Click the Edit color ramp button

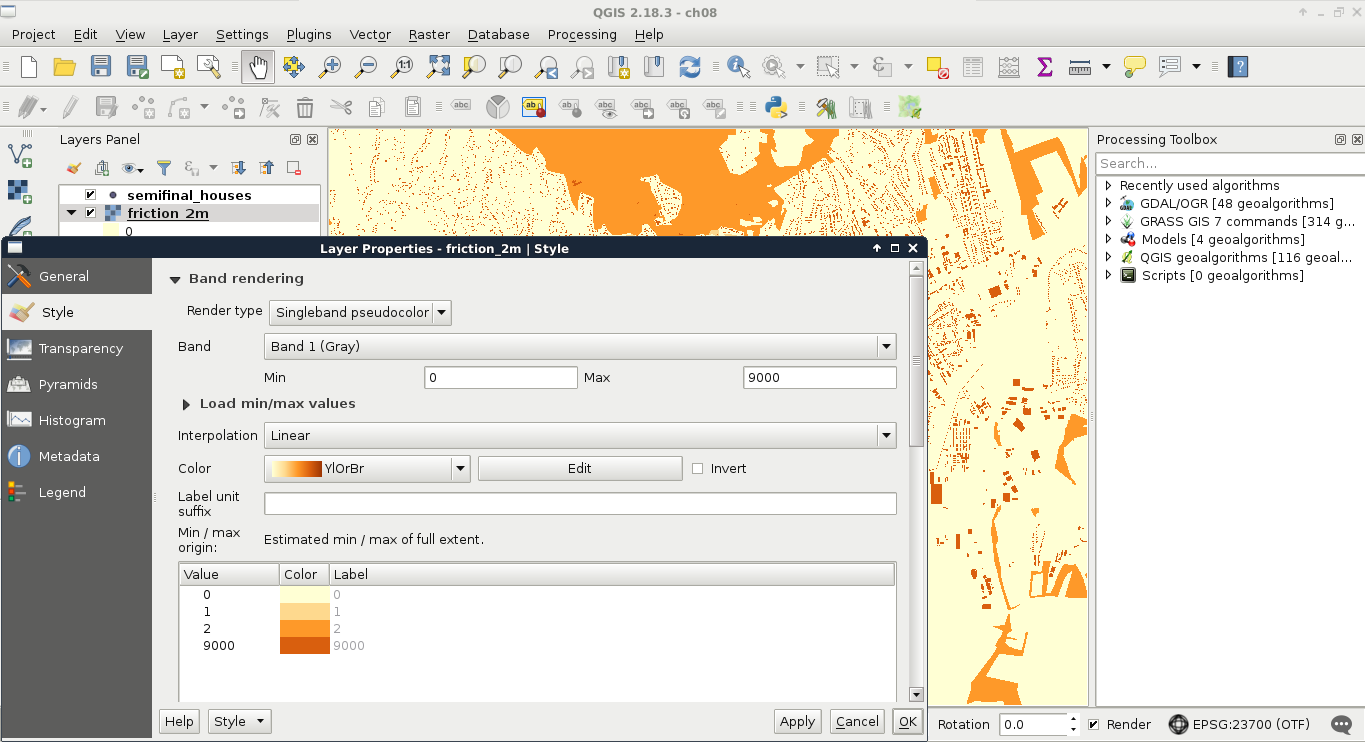coord(579,468)
